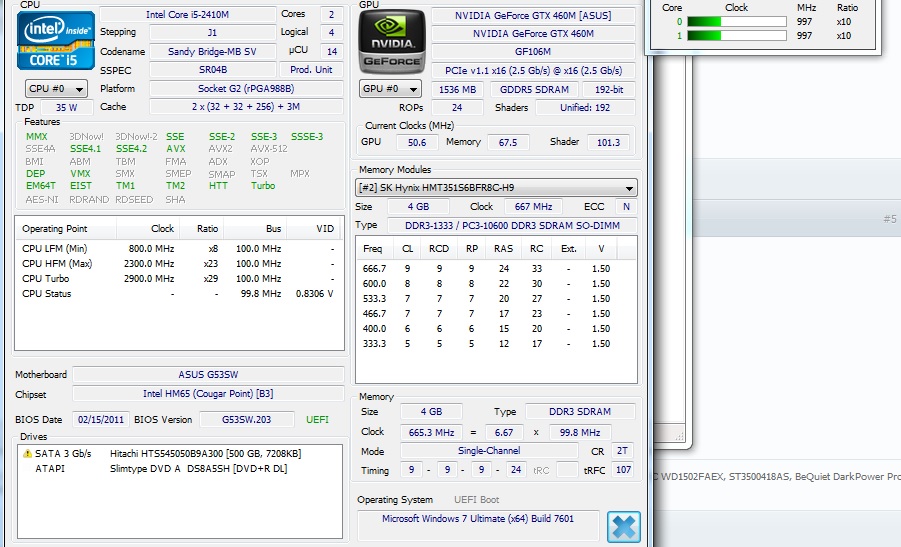The width and height of the screenshot is (901, 547).
Task: Click the 1536 MB video memory value
Action: [x=457, y=90]
